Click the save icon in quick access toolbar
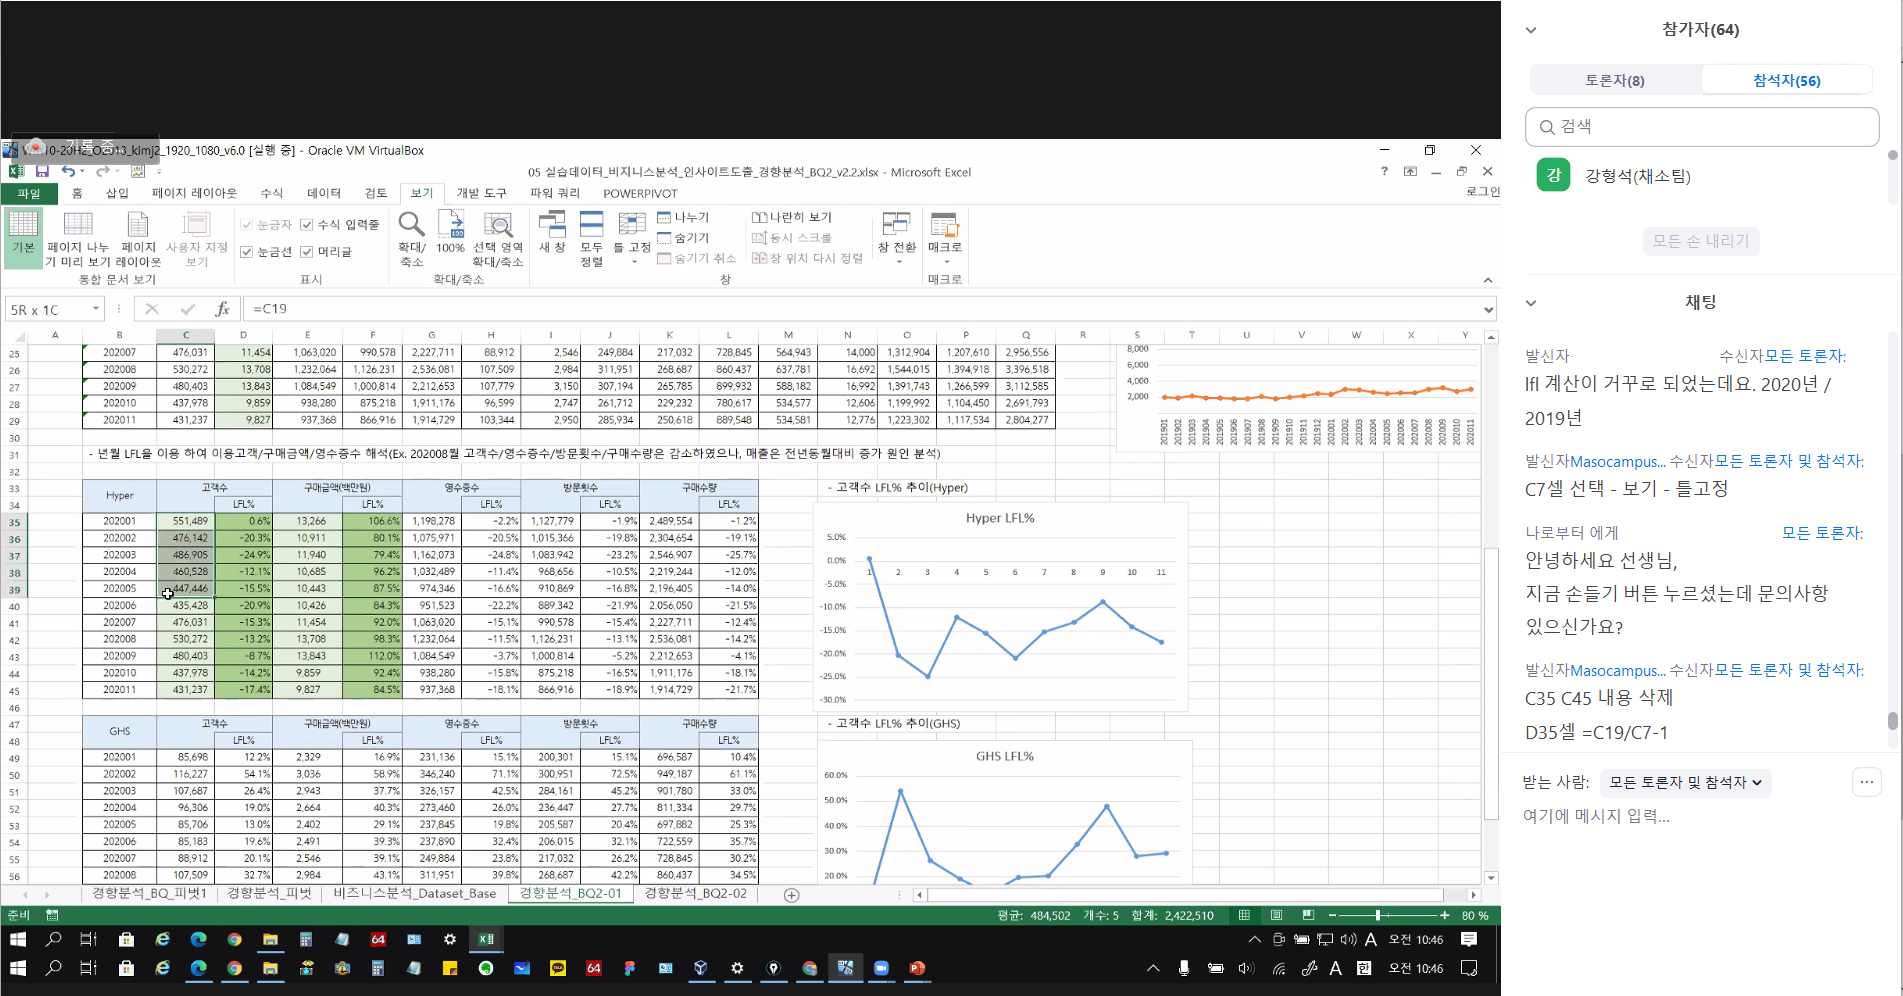The width and height of the screenshot is (1903, 996). coord(42,172)
